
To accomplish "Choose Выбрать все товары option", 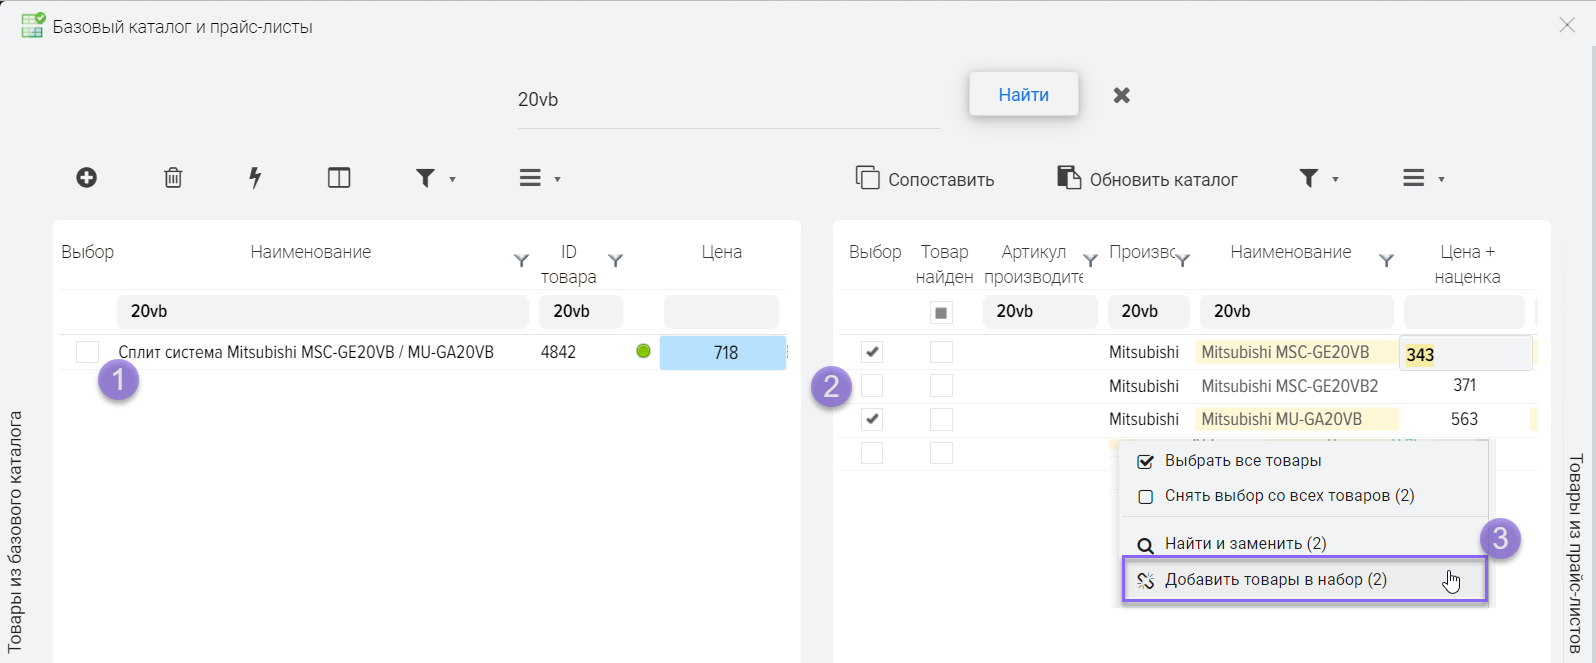I will 1242,461.
